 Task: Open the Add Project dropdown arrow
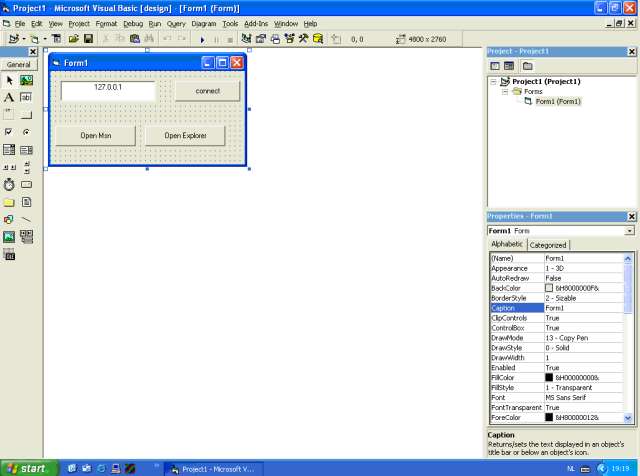click(x=24, y=39)
